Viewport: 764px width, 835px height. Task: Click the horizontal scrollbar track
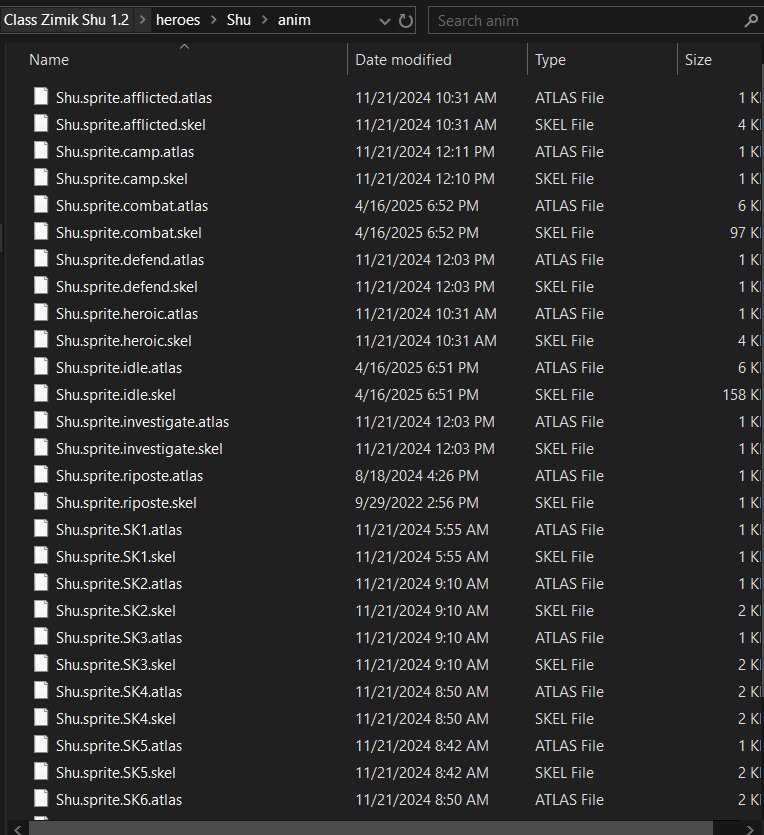tap(371, 828)
